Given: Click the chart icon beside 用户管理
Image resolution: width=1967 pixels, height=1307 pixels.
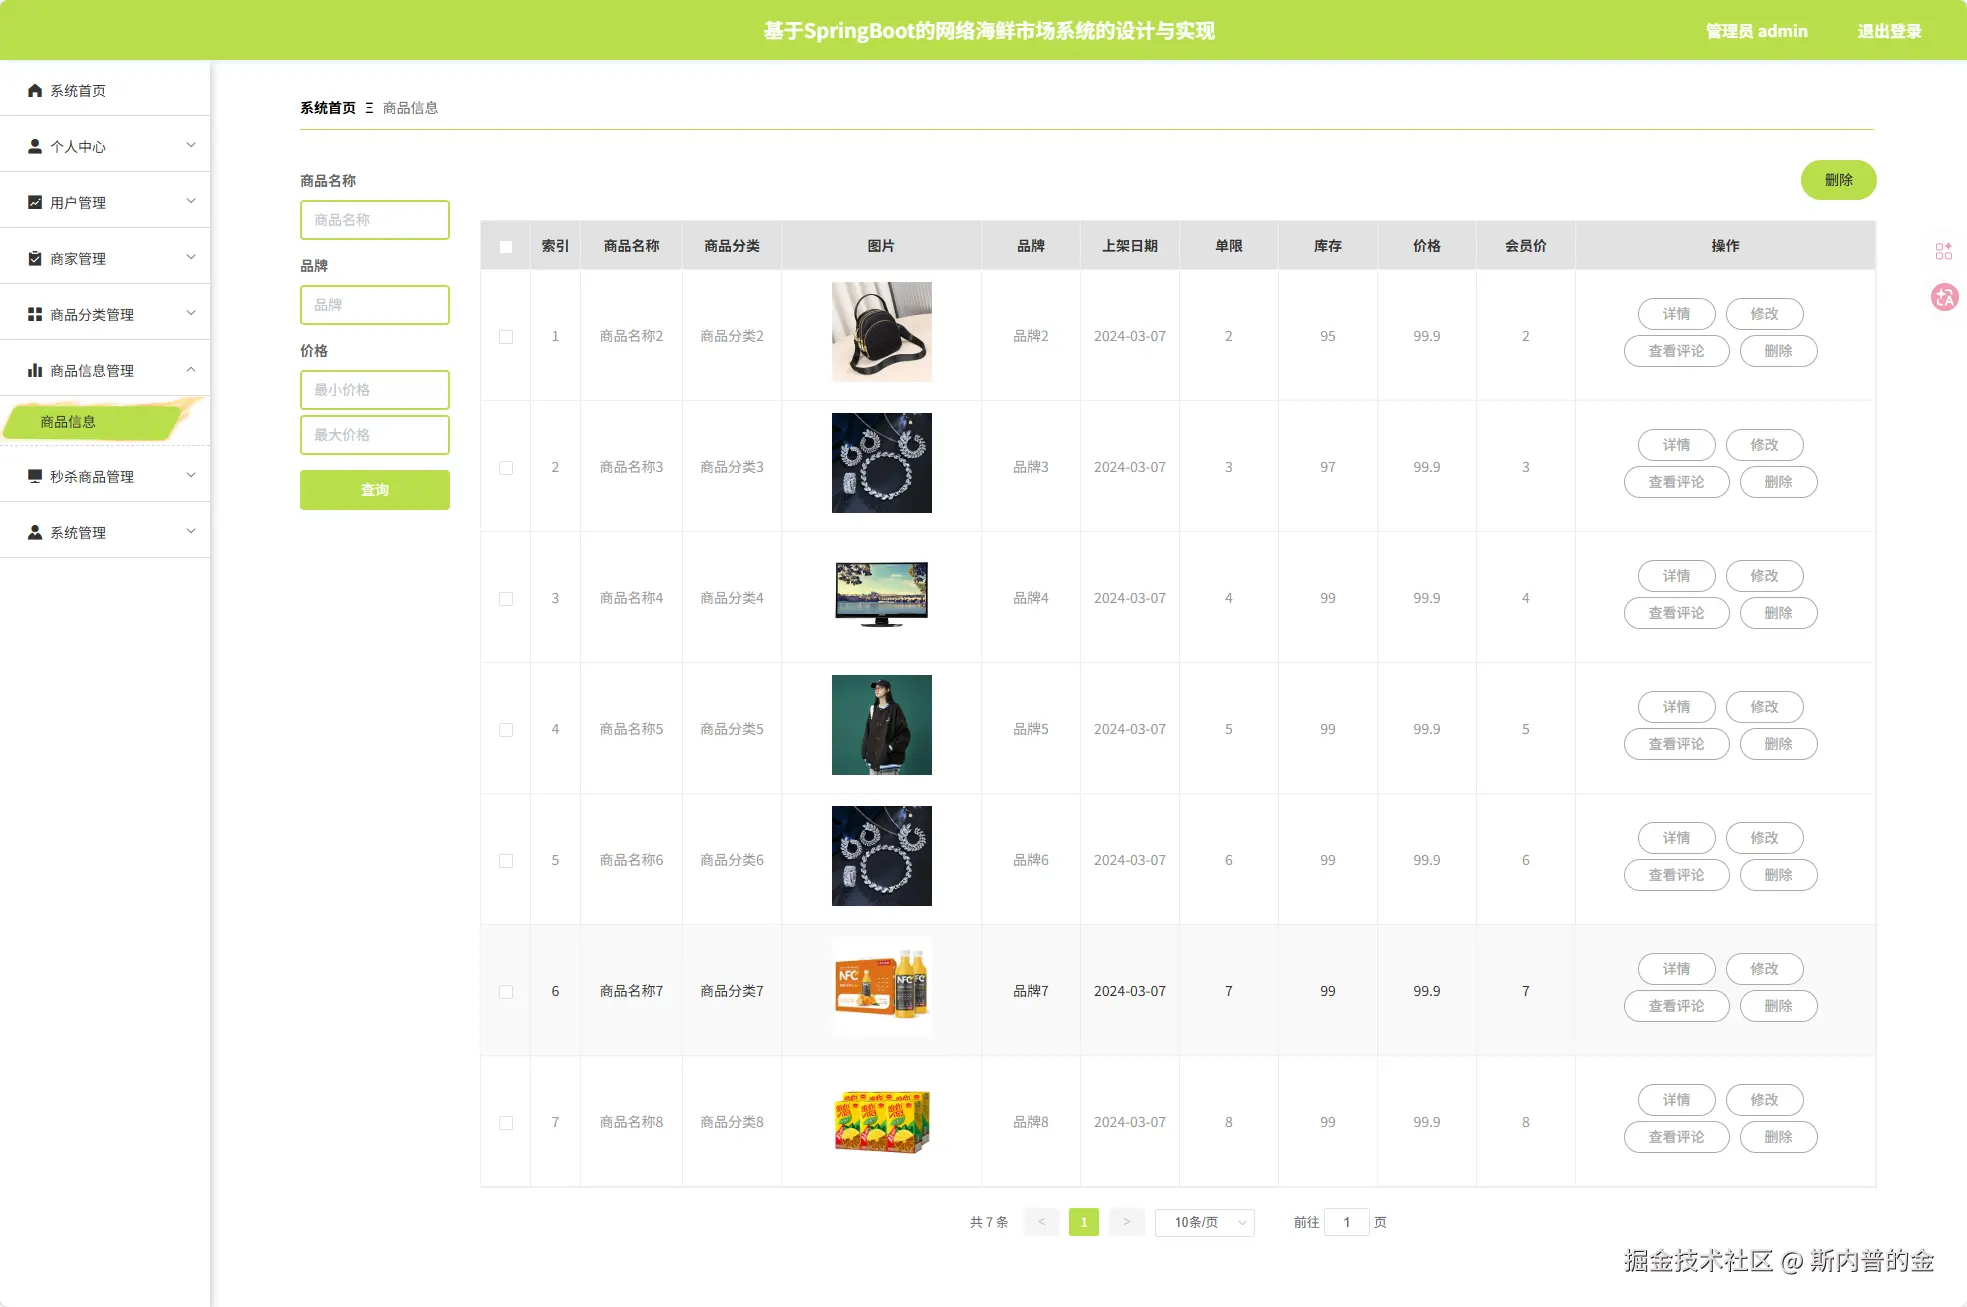Looking at the screenshot, I should click(35, 203).
